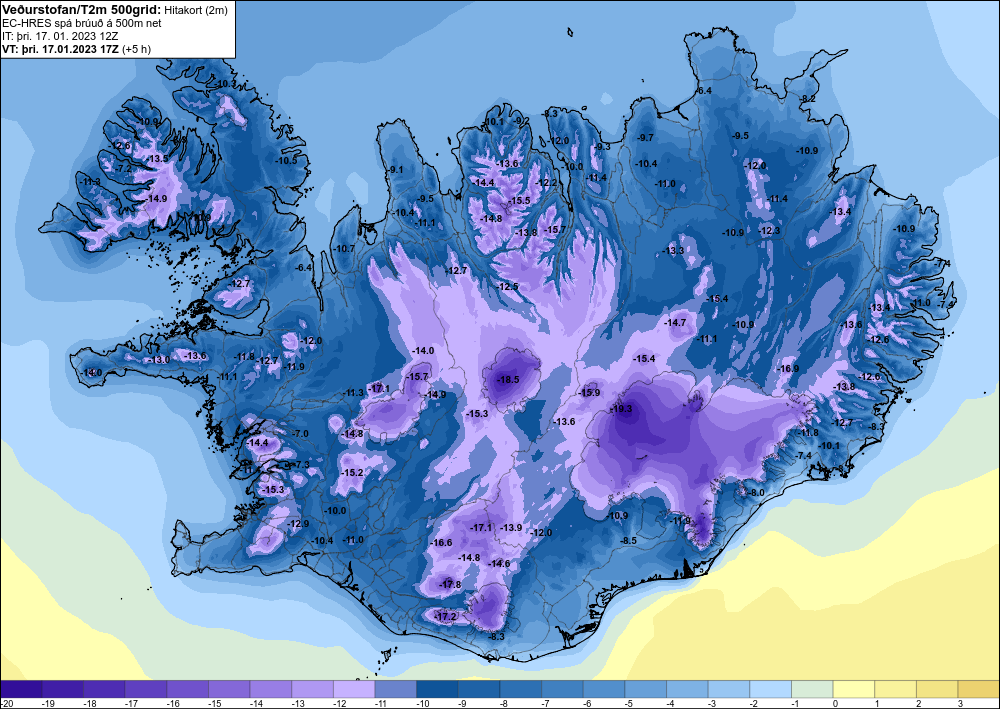Click the legend swatch above the 2 label
This screenshot has width=1000, height=709.
click(937, 689)
